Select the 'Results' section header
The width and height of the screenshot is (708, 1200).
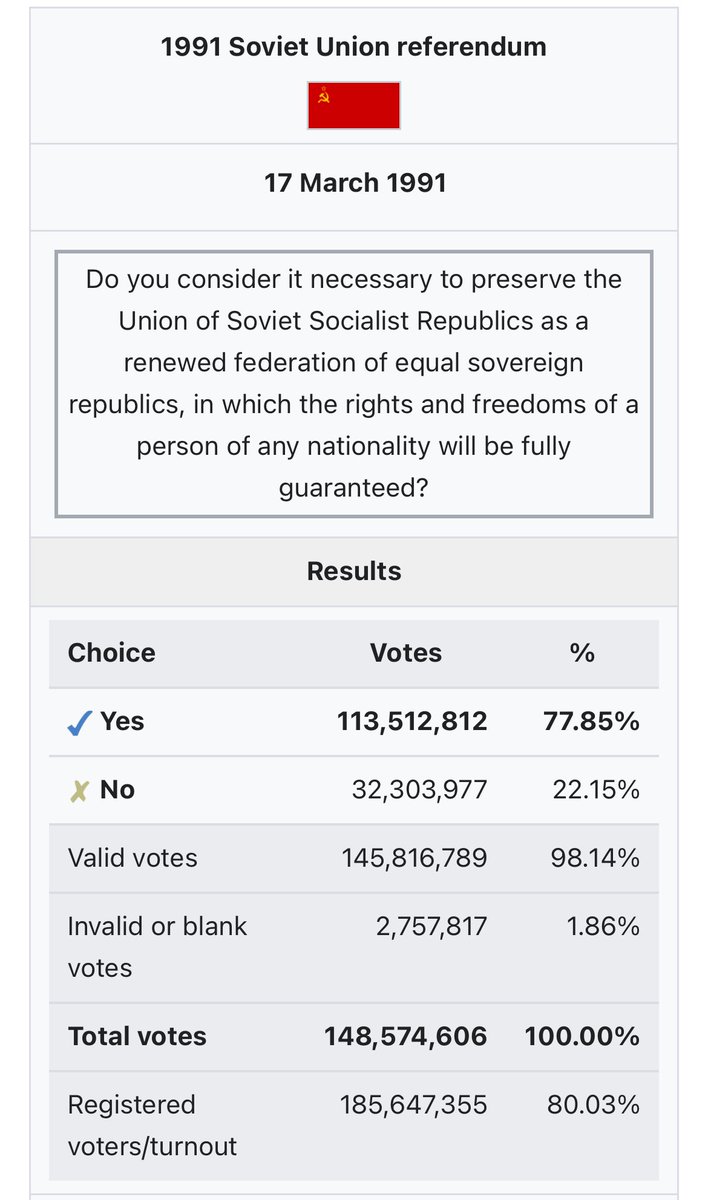[x=354, y=571]
